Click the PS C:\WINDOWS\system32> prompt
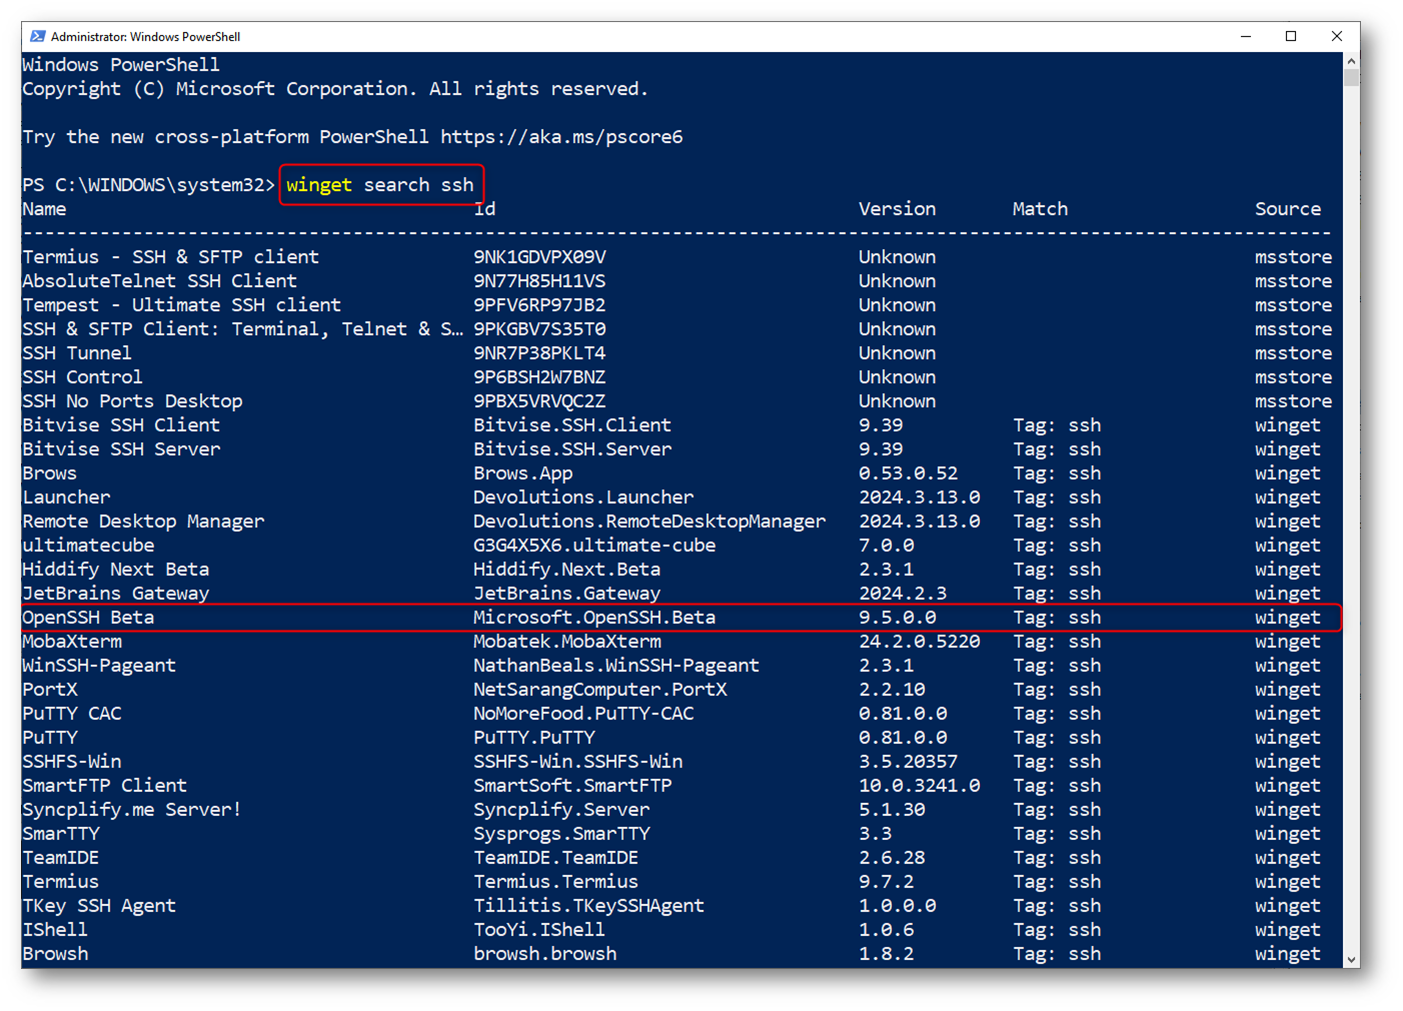Image resolution: width=1403 pixels, height=1011 pixels. pyautogui.click(x=148, y=185)
